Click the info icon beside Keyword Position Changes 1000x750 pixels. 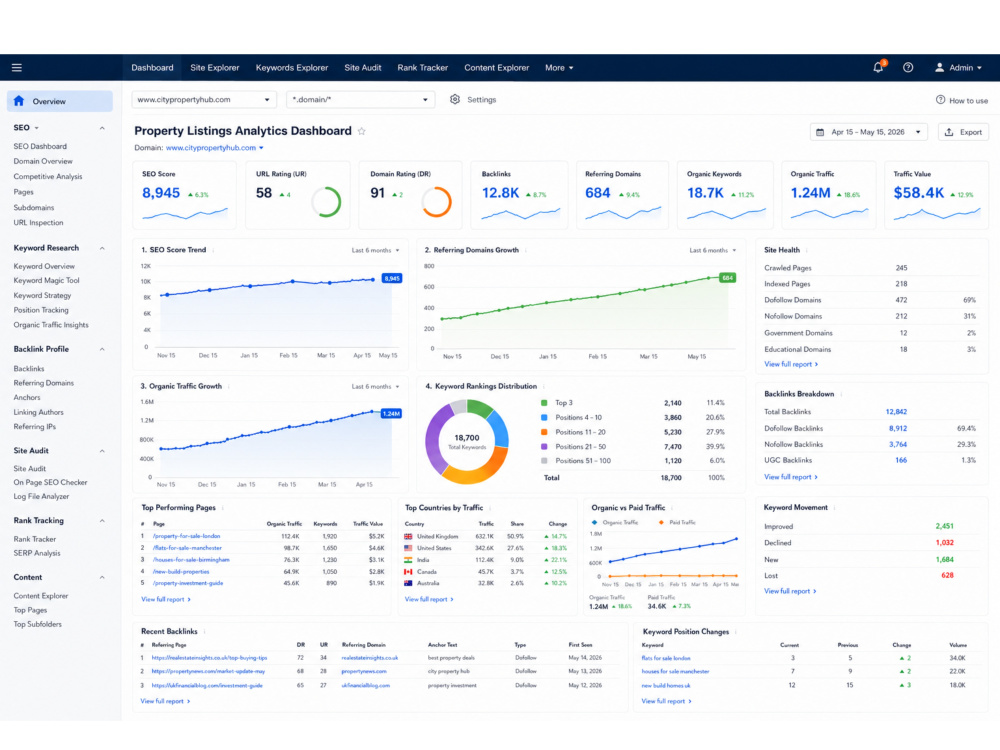click(736, 632)
